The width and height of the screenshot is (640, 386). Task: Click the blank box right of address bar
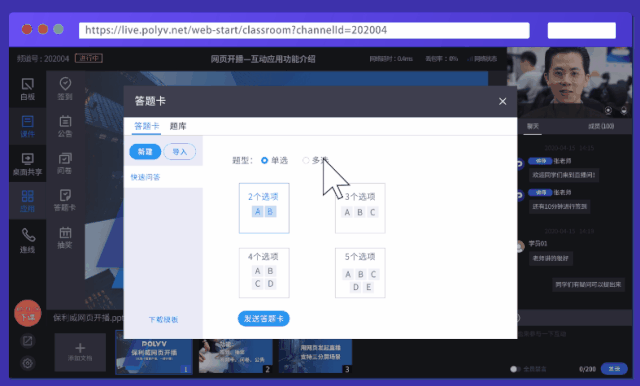(x=582, y=31)
